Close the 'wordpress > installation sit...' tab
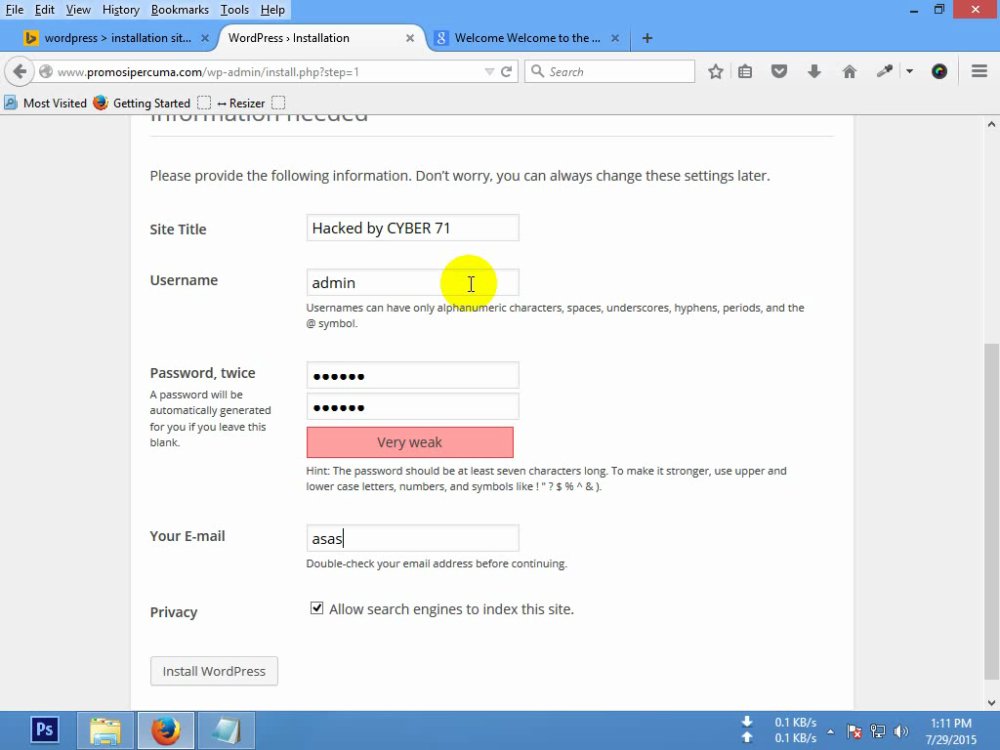The width and height of the screenshot is (1000, 750). (x=205, y=38)
